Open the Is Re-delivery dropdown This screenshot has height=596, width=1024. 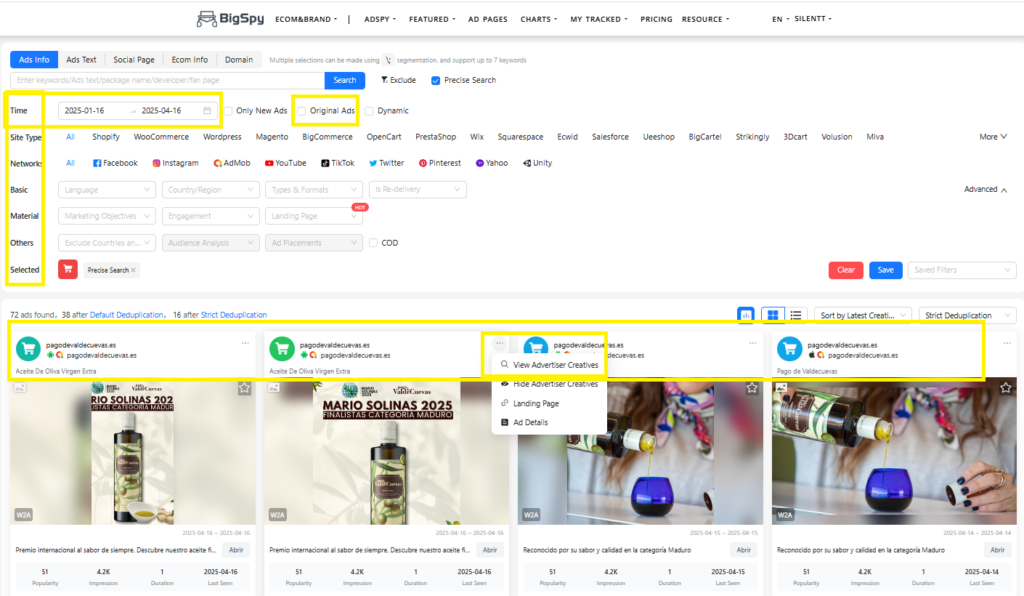point(417,190)
